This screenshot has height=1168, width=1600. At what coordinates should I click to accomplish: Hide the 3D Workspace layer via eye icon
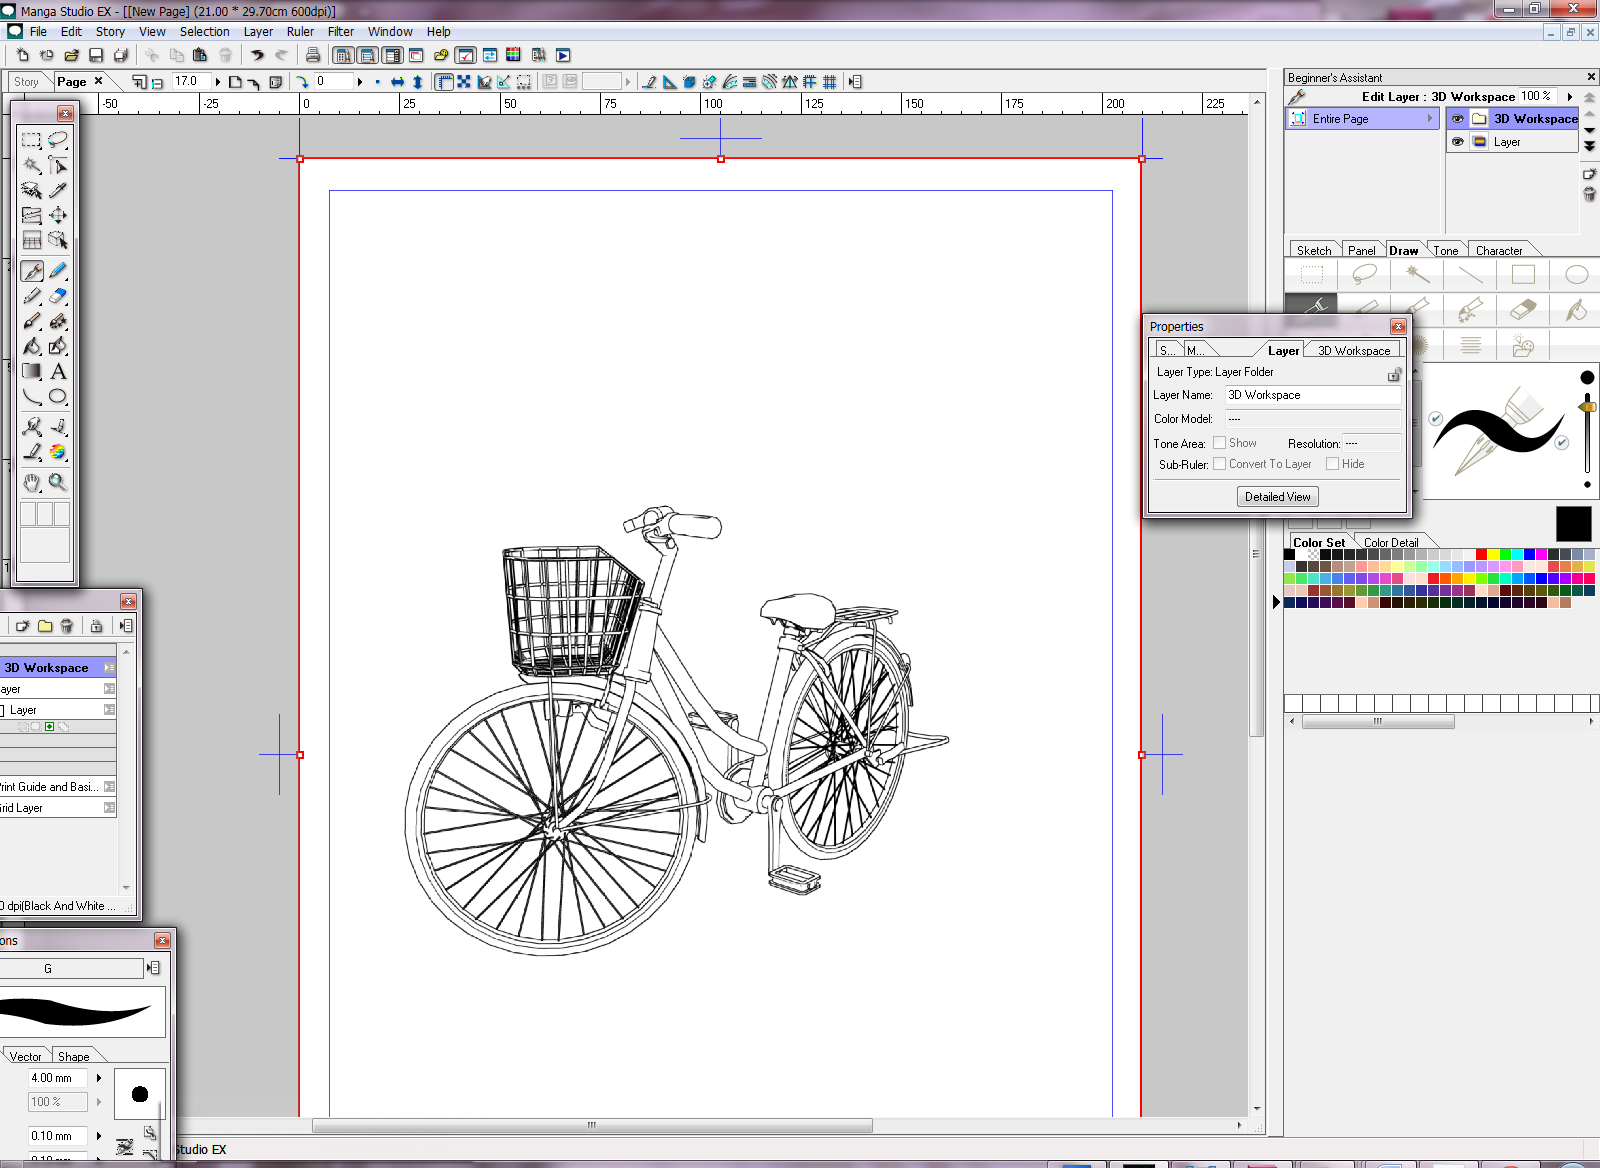[x=1457, y=119]
